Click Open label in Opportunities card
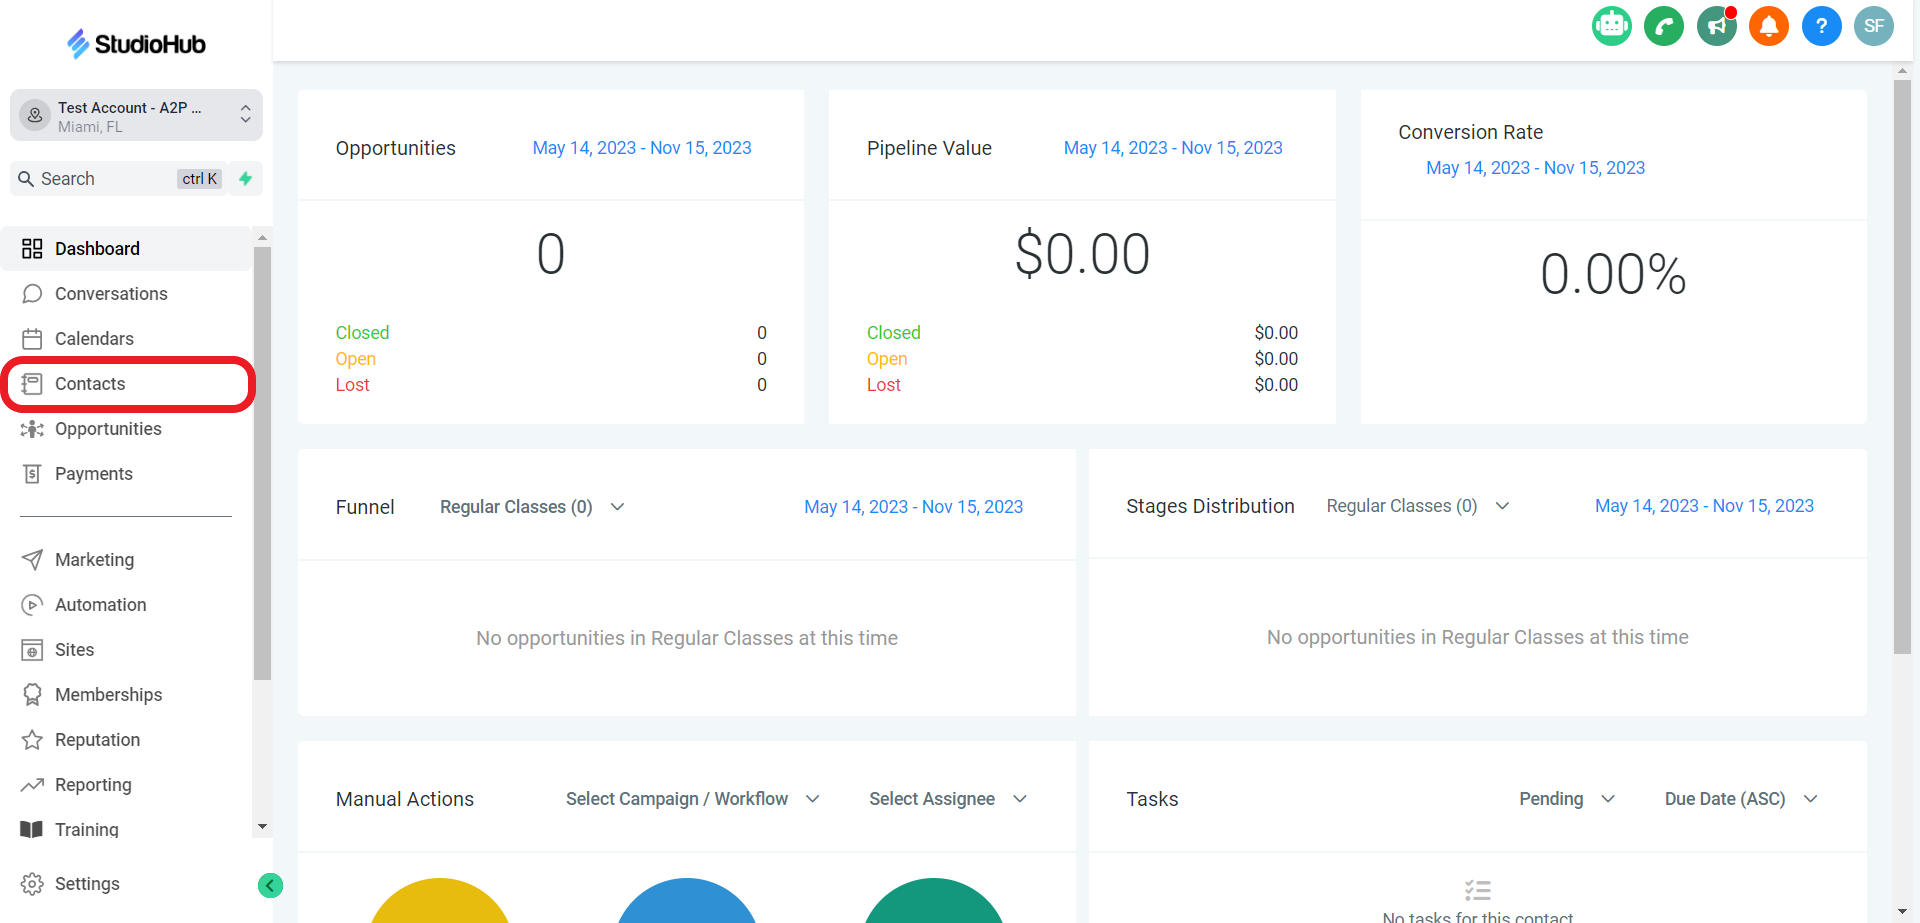The width and height of the screenshot is (1920, 923). (x=356, y=359)
